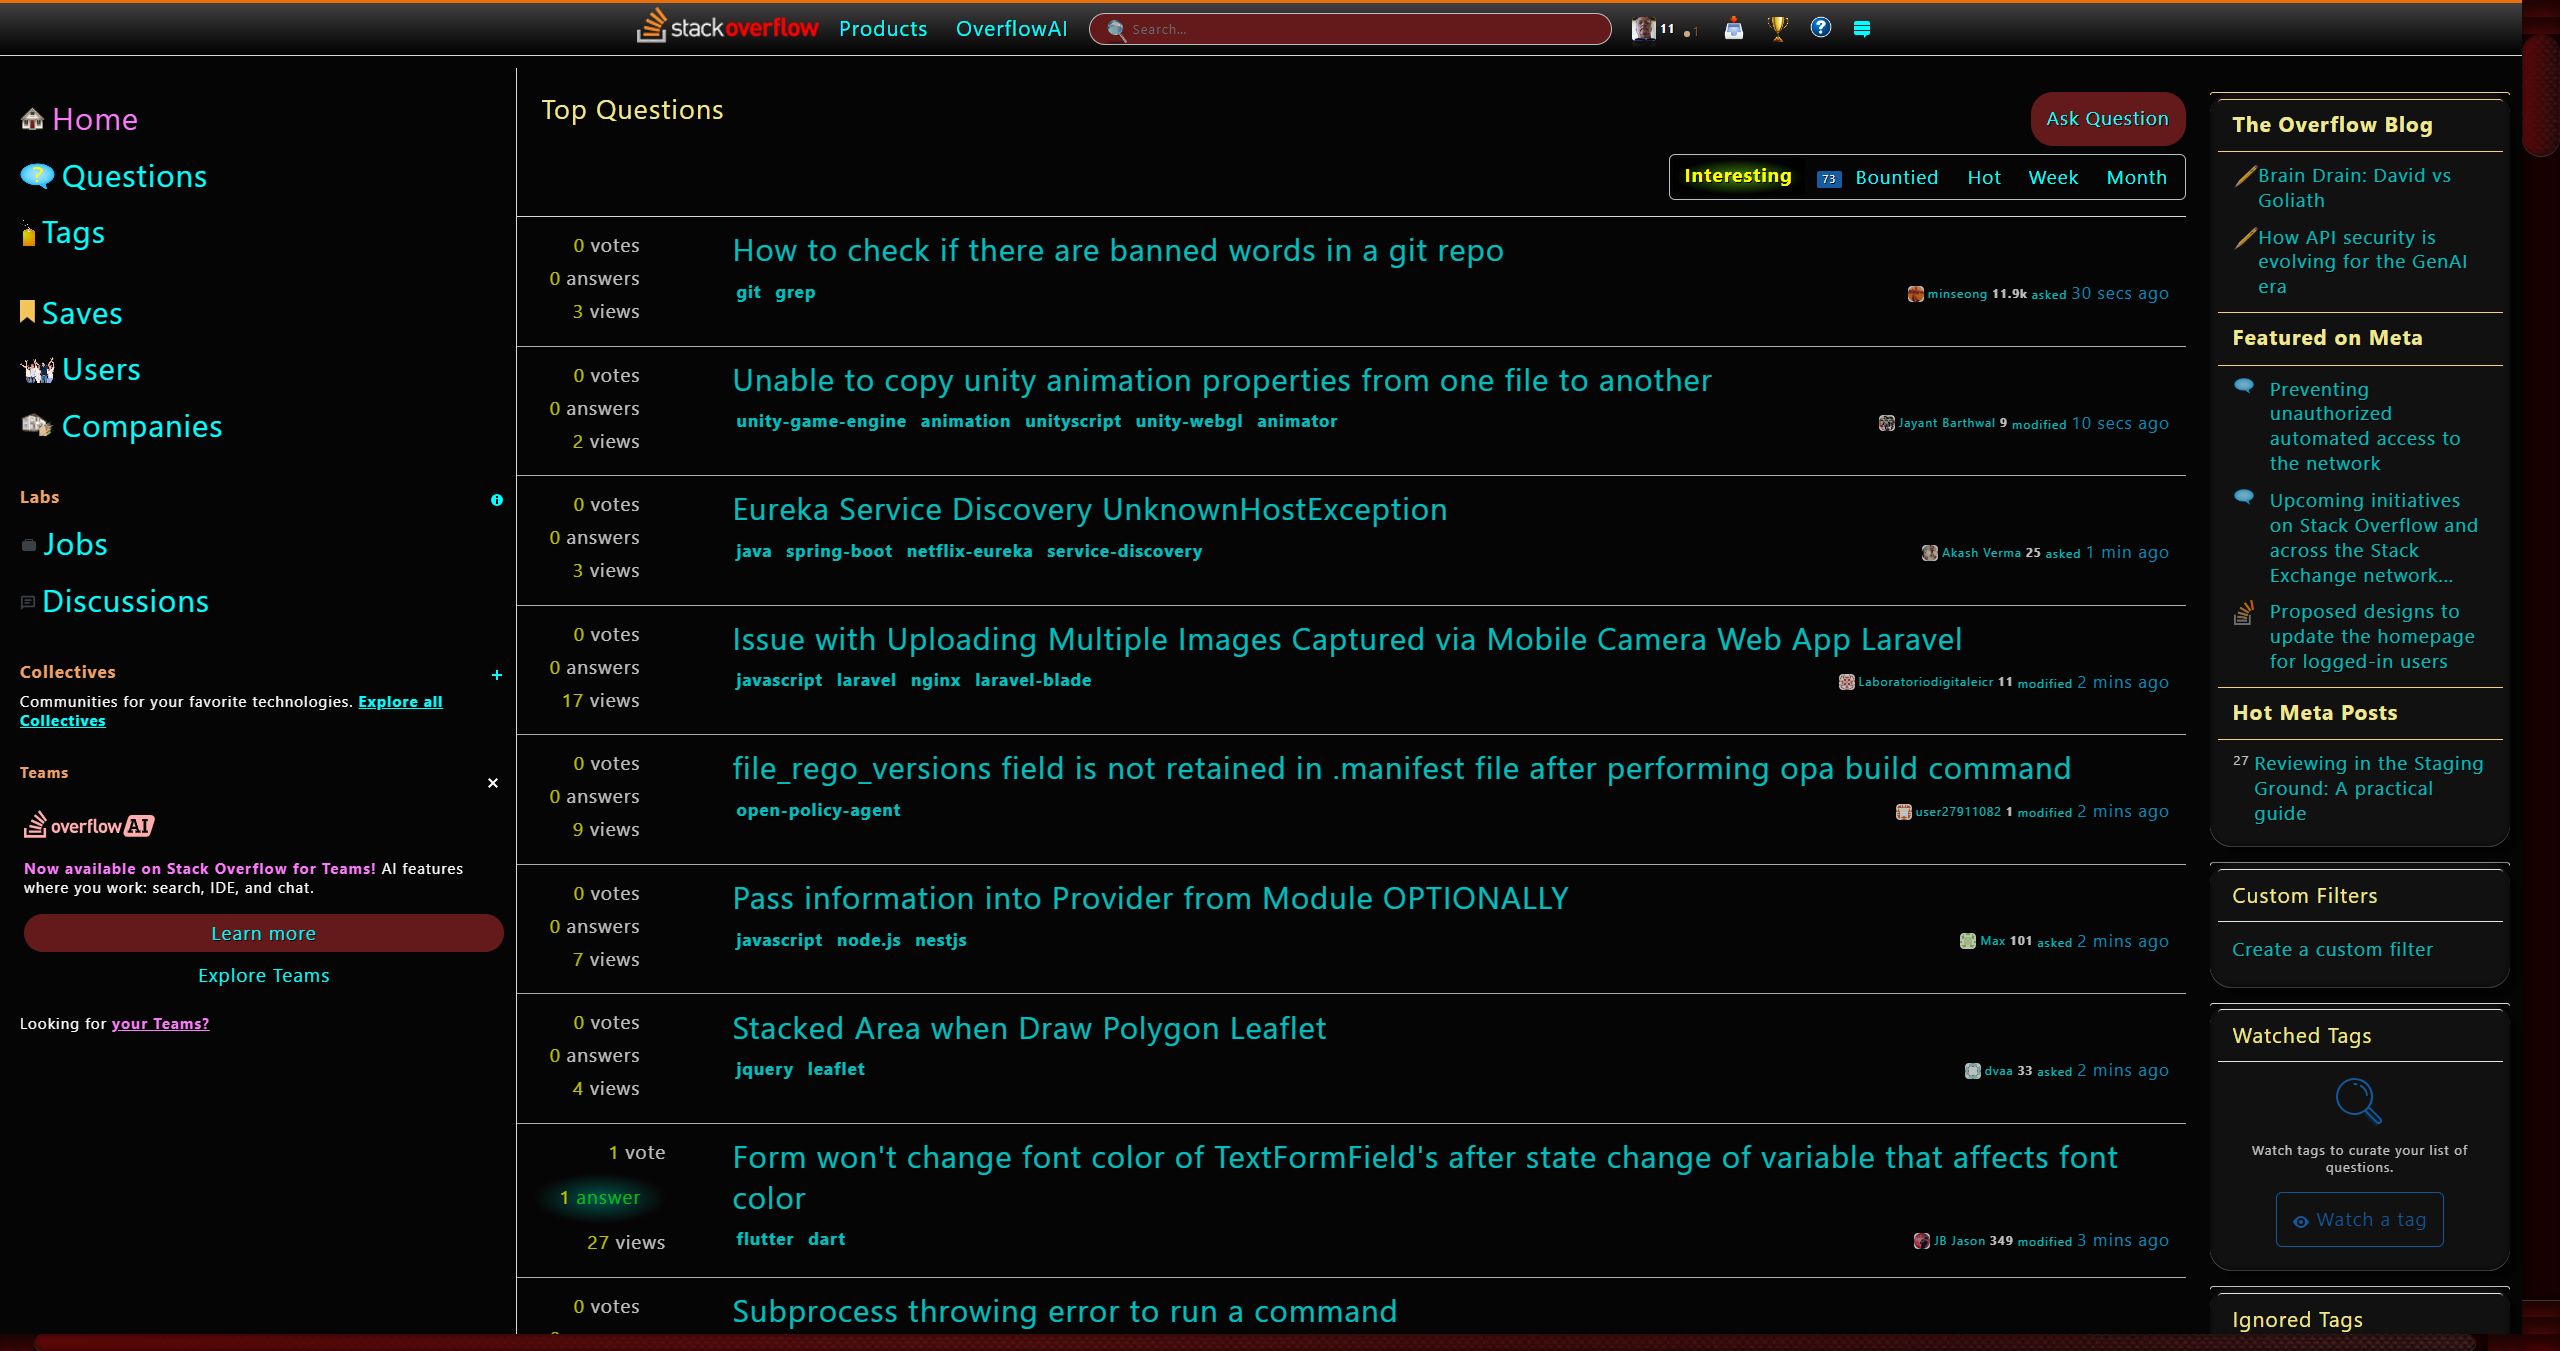Click the Companies icon in sidebar
This screenshot has height=1351, width=2560.
[37, 426]
